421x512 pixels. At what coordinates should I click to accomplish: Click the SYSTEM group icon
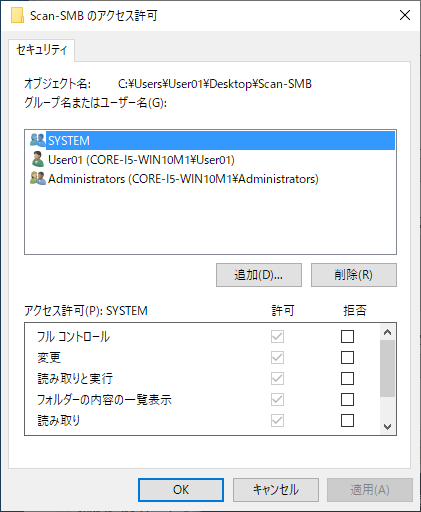click(38, 140)
